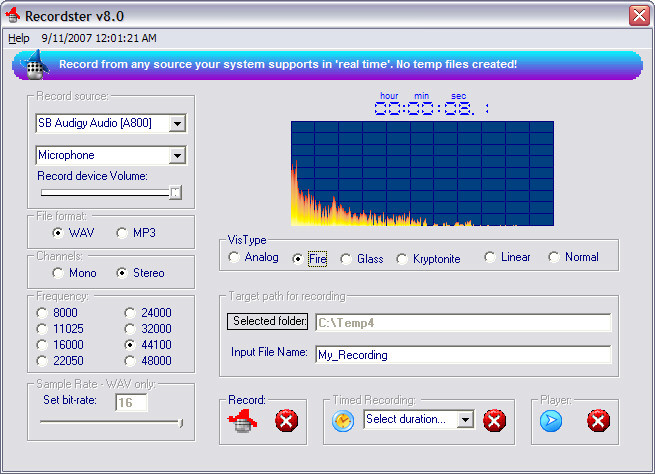Click the C:\Temp4 target path field
The image size is (655, 474).
(463, 323)
